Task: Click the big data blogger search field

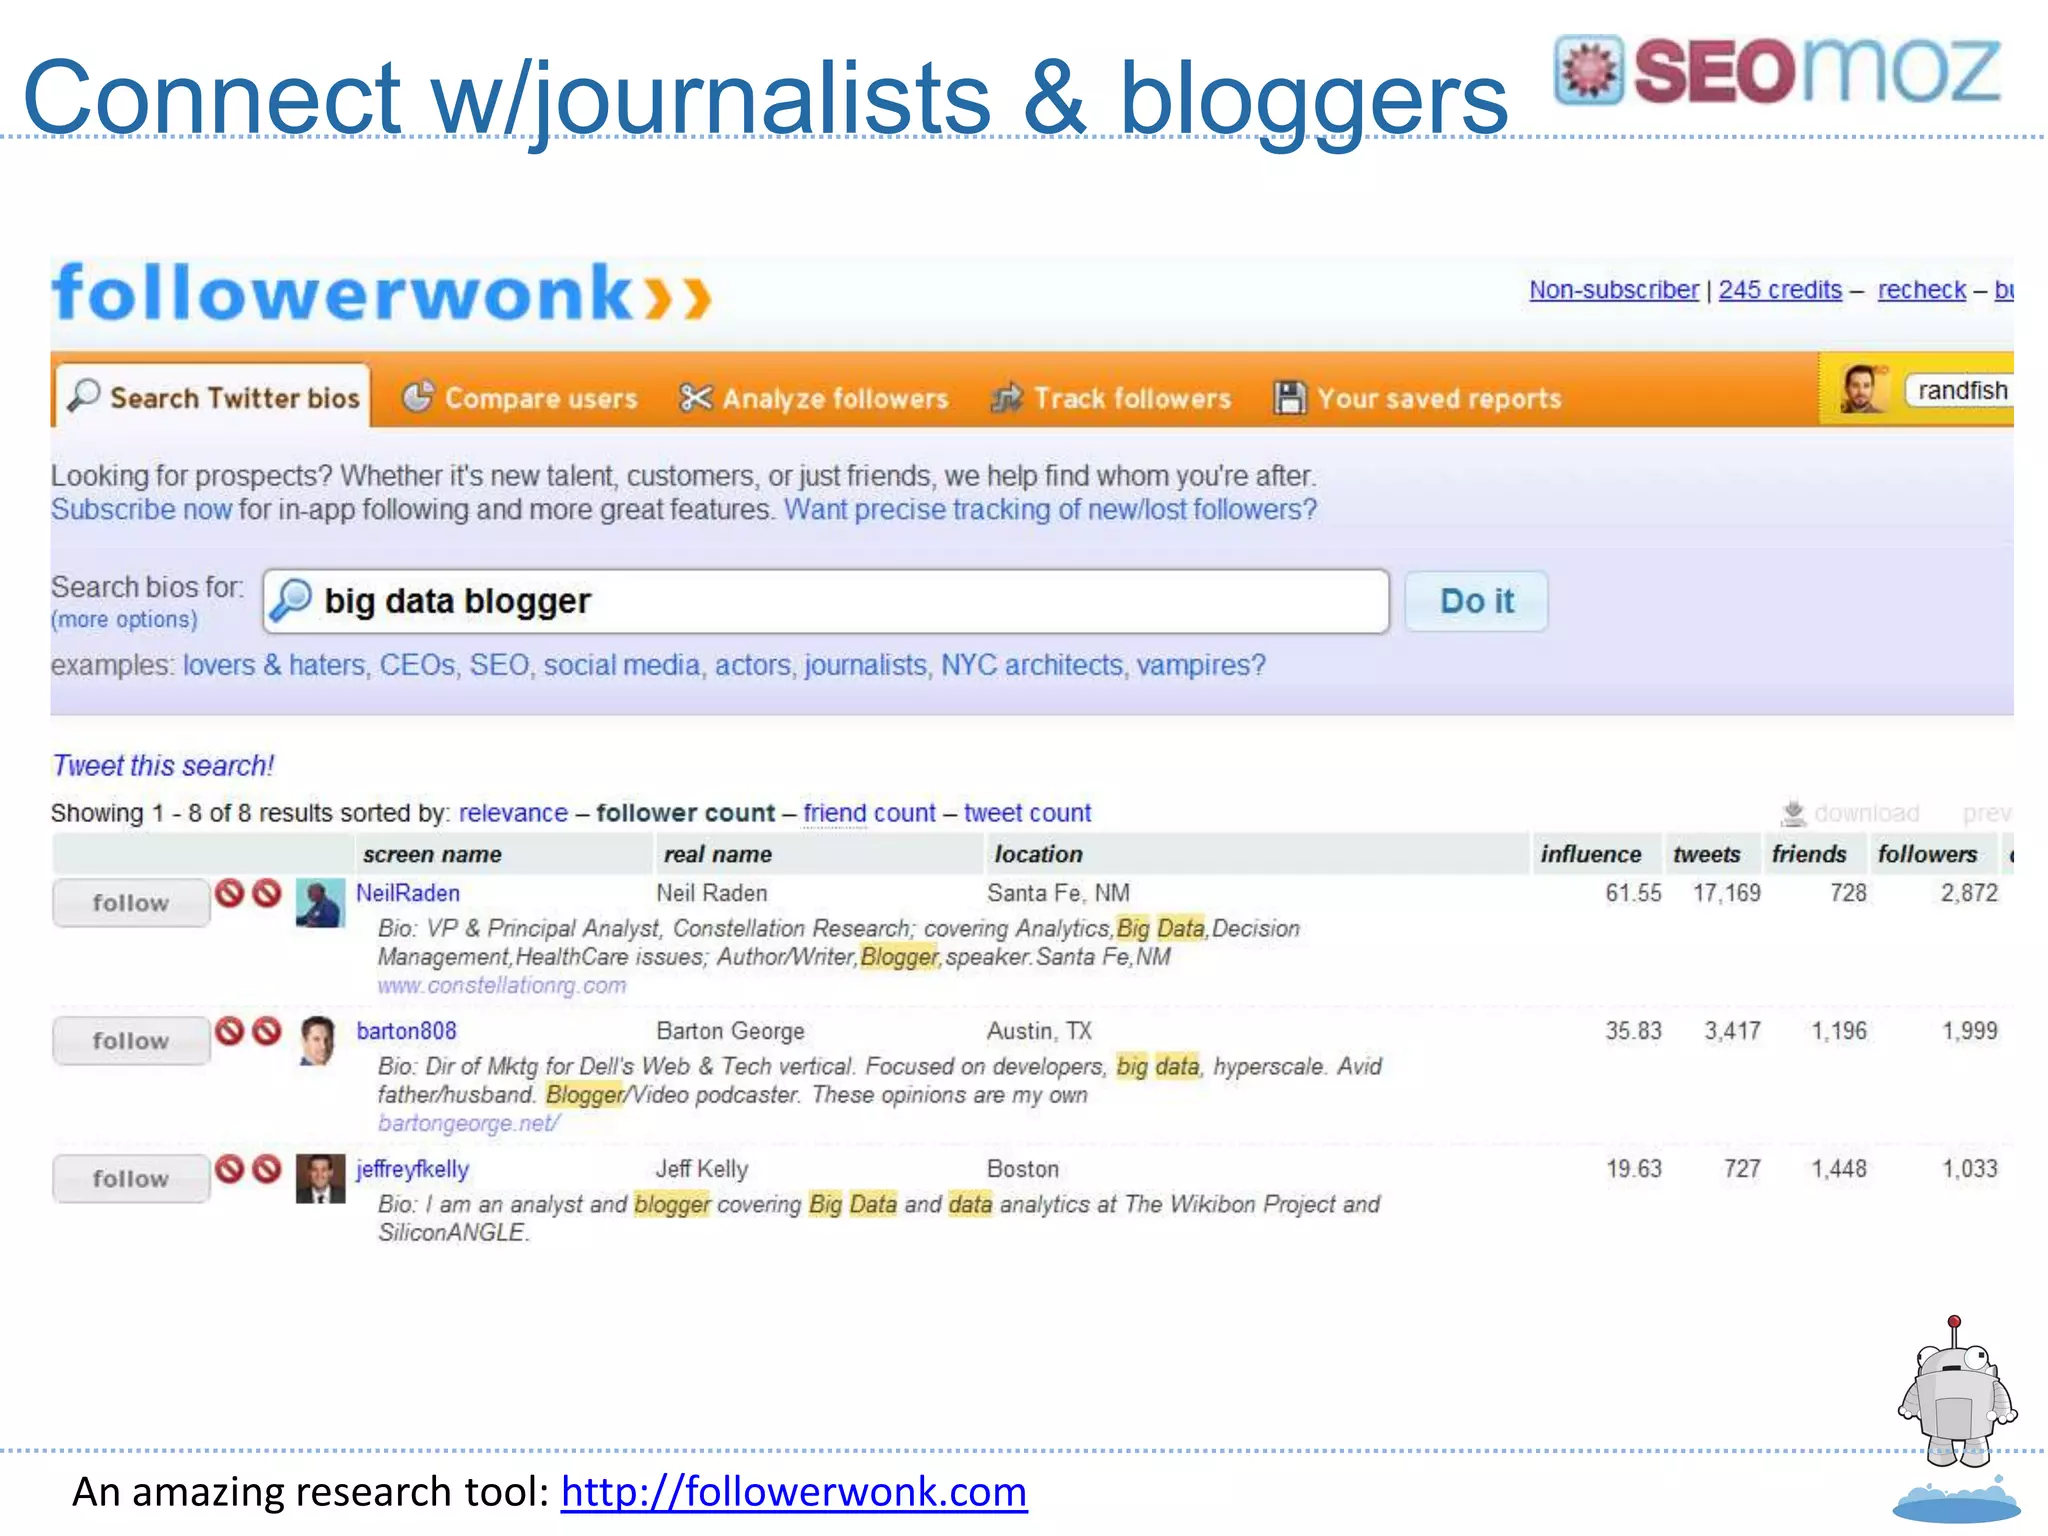Action: [x=826, y=601]
